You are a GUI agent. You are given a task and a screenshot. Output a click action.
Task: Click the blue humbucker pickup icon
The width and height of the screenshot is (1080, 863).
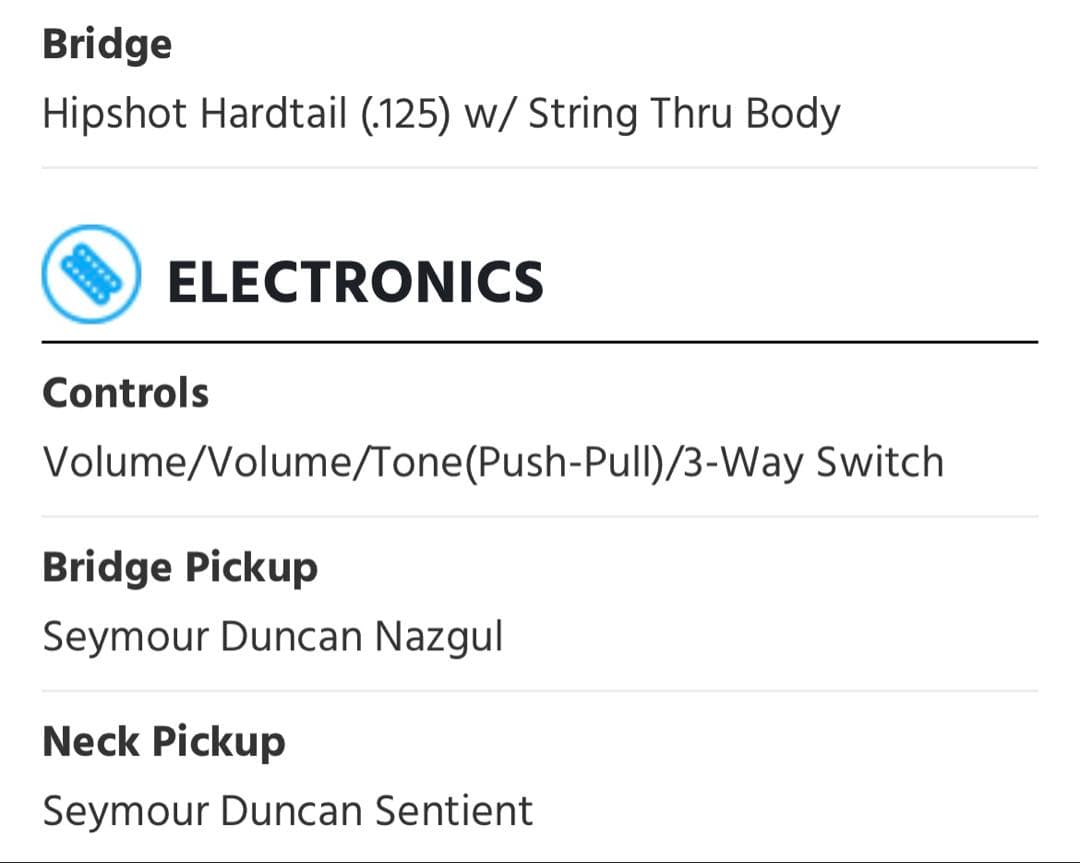coord(91,273)
